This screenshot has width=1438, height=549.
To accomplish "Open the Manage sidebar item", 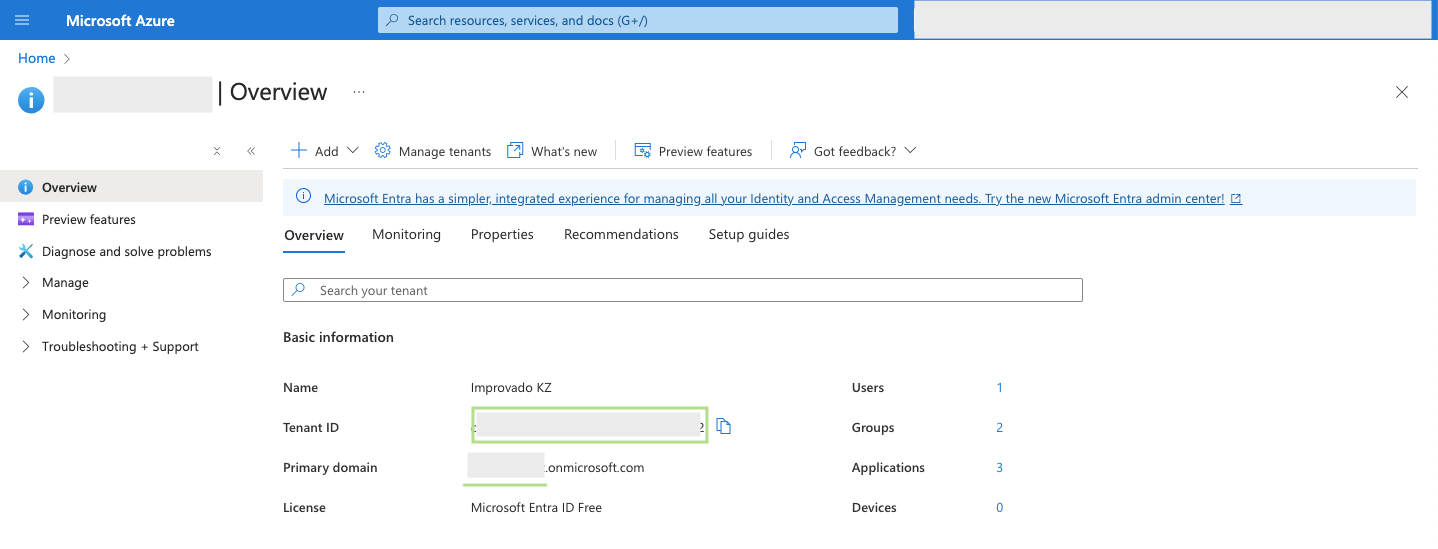I will (65, 283).
